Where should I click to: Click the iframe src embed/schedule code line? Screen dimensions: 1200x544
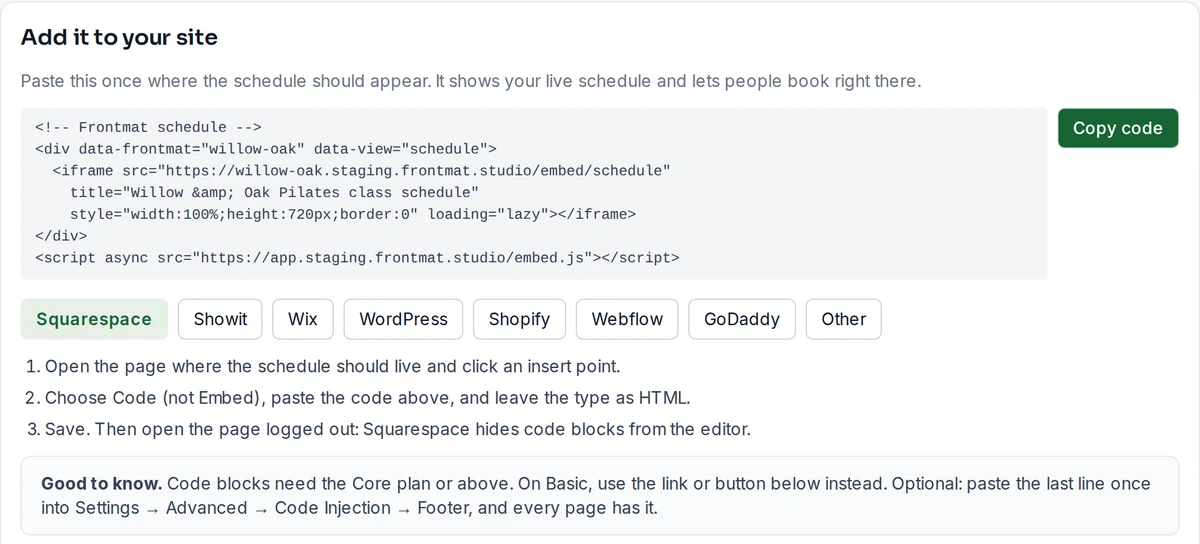(x=361, y=171)
